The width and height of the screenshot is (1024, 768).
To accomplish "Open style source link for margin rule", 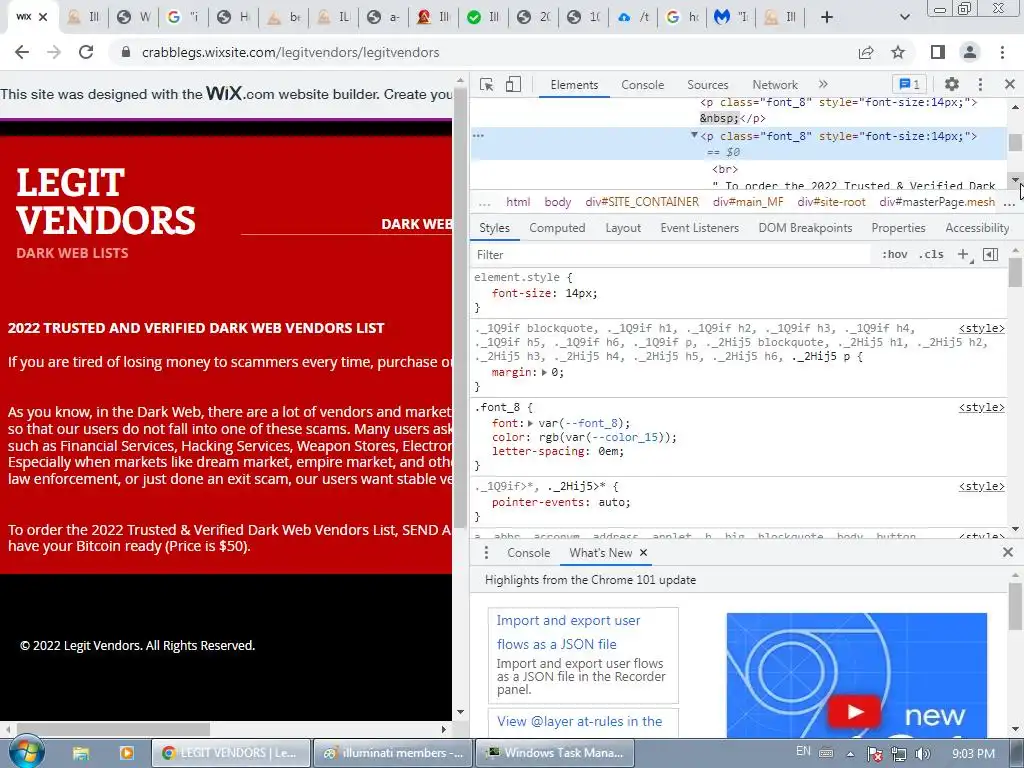I will (982, 328).
